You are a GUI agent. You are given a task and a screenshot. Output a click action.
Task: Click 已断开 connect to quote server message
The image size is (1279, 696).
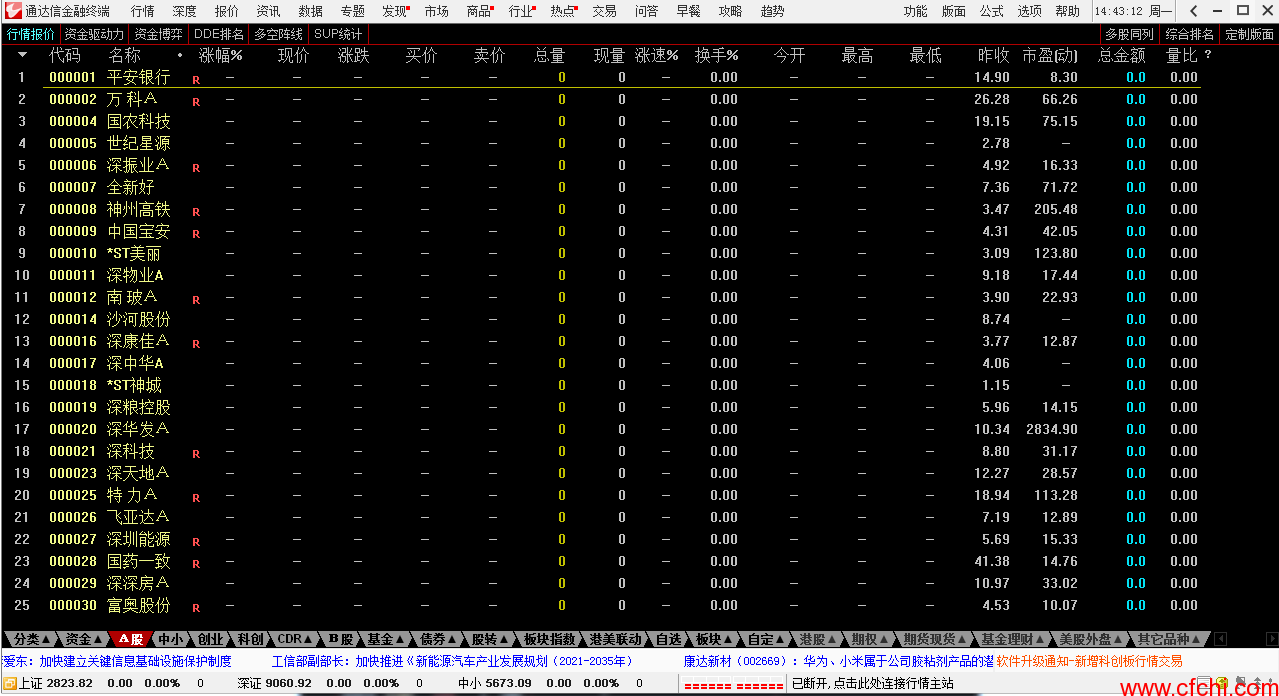coord(872,684)
